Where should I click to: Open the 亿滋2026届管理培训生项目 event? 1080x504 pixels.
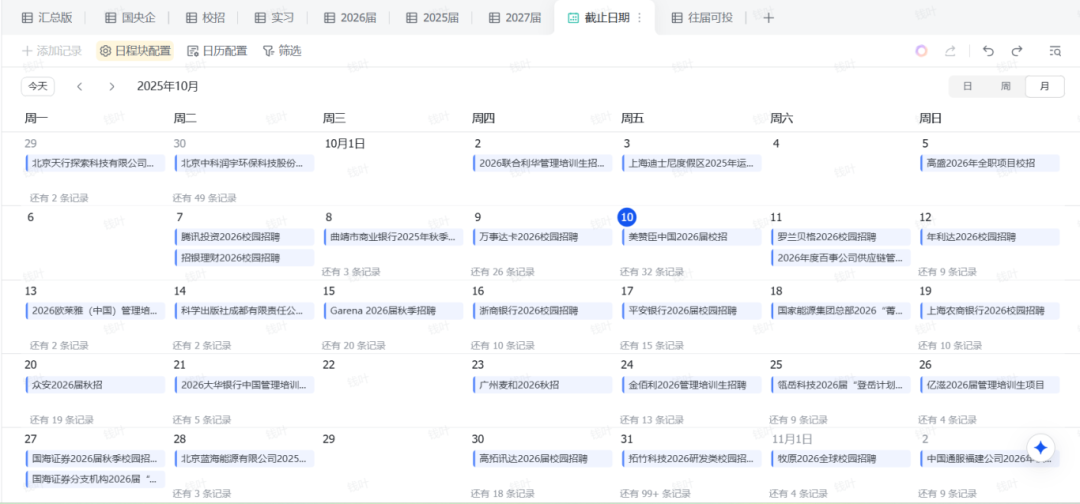pos(990,385)
